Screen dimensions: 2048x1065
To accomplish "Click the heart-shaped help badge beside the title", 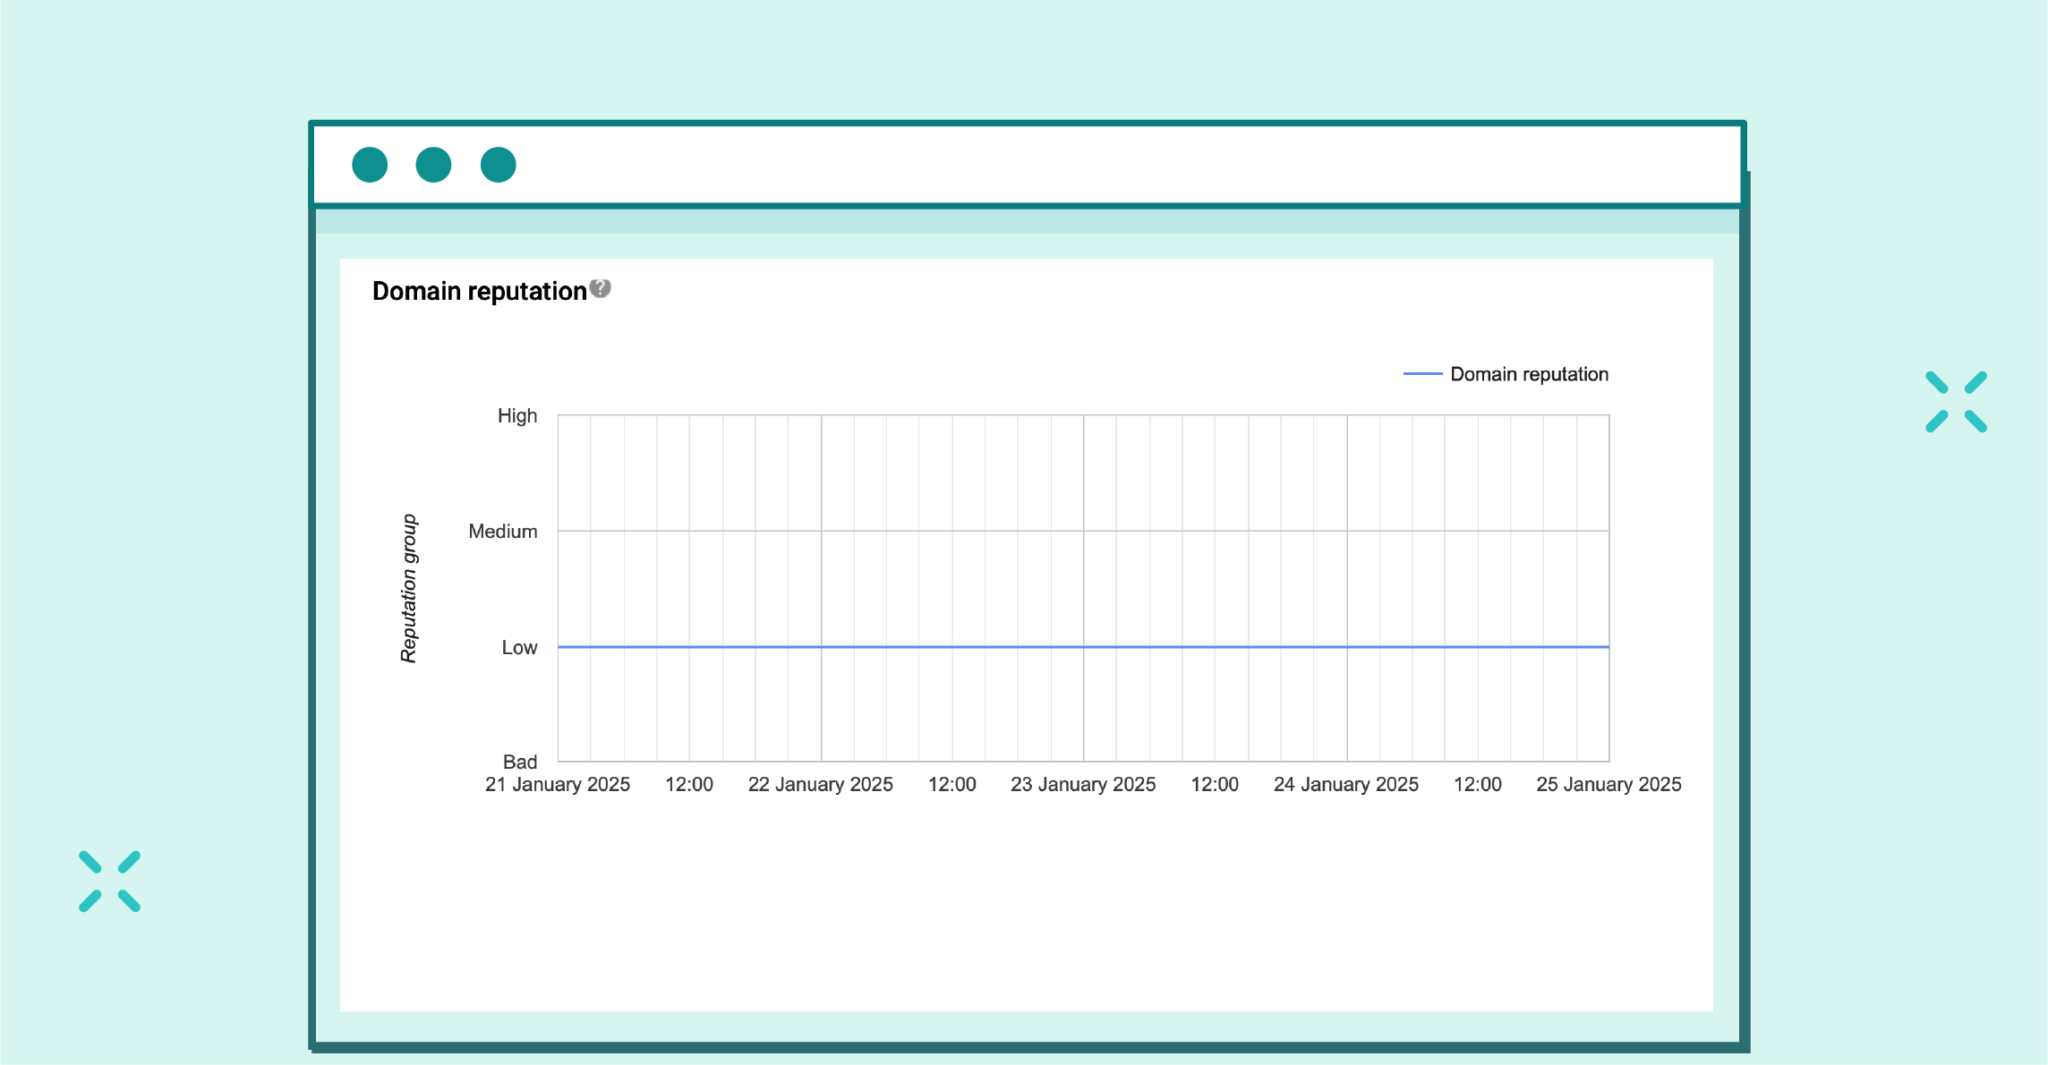I will 601,289.
